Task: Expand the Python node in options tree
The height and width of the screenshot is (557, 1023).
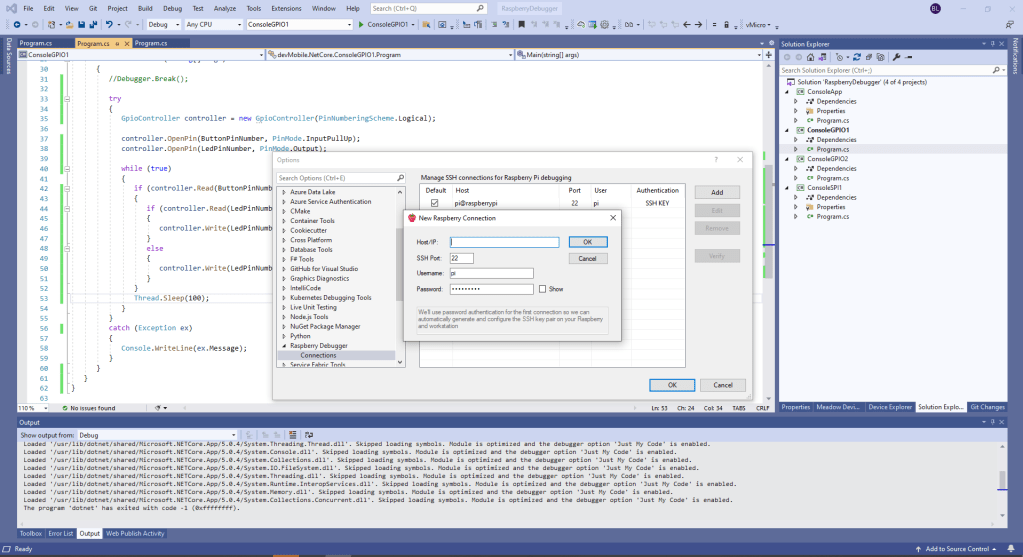Action: pos(283,336)
